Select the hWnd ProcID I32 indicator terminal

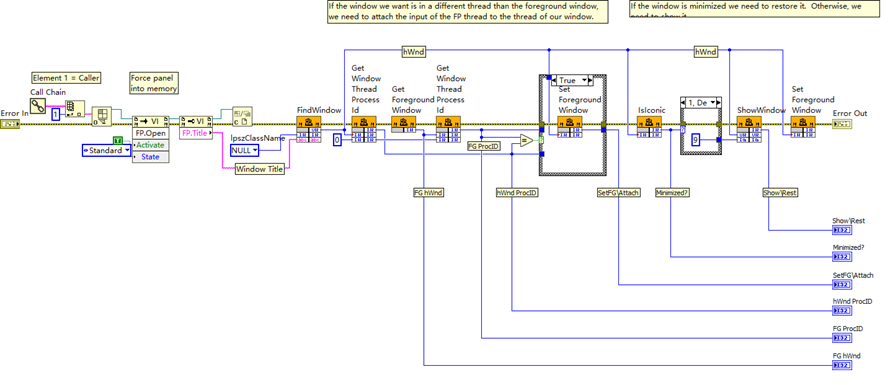(x=841, y=311)
